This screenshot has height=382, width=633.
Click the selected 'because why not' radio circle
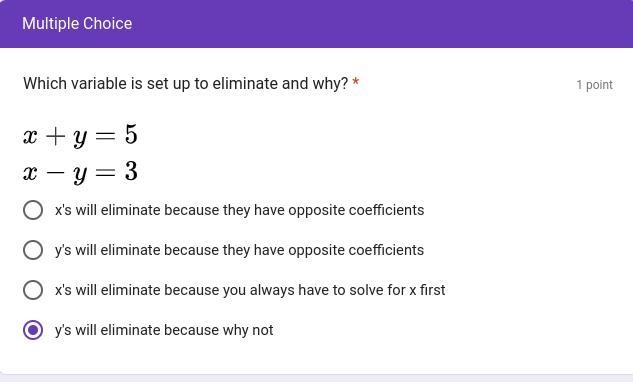click(33, 330)
